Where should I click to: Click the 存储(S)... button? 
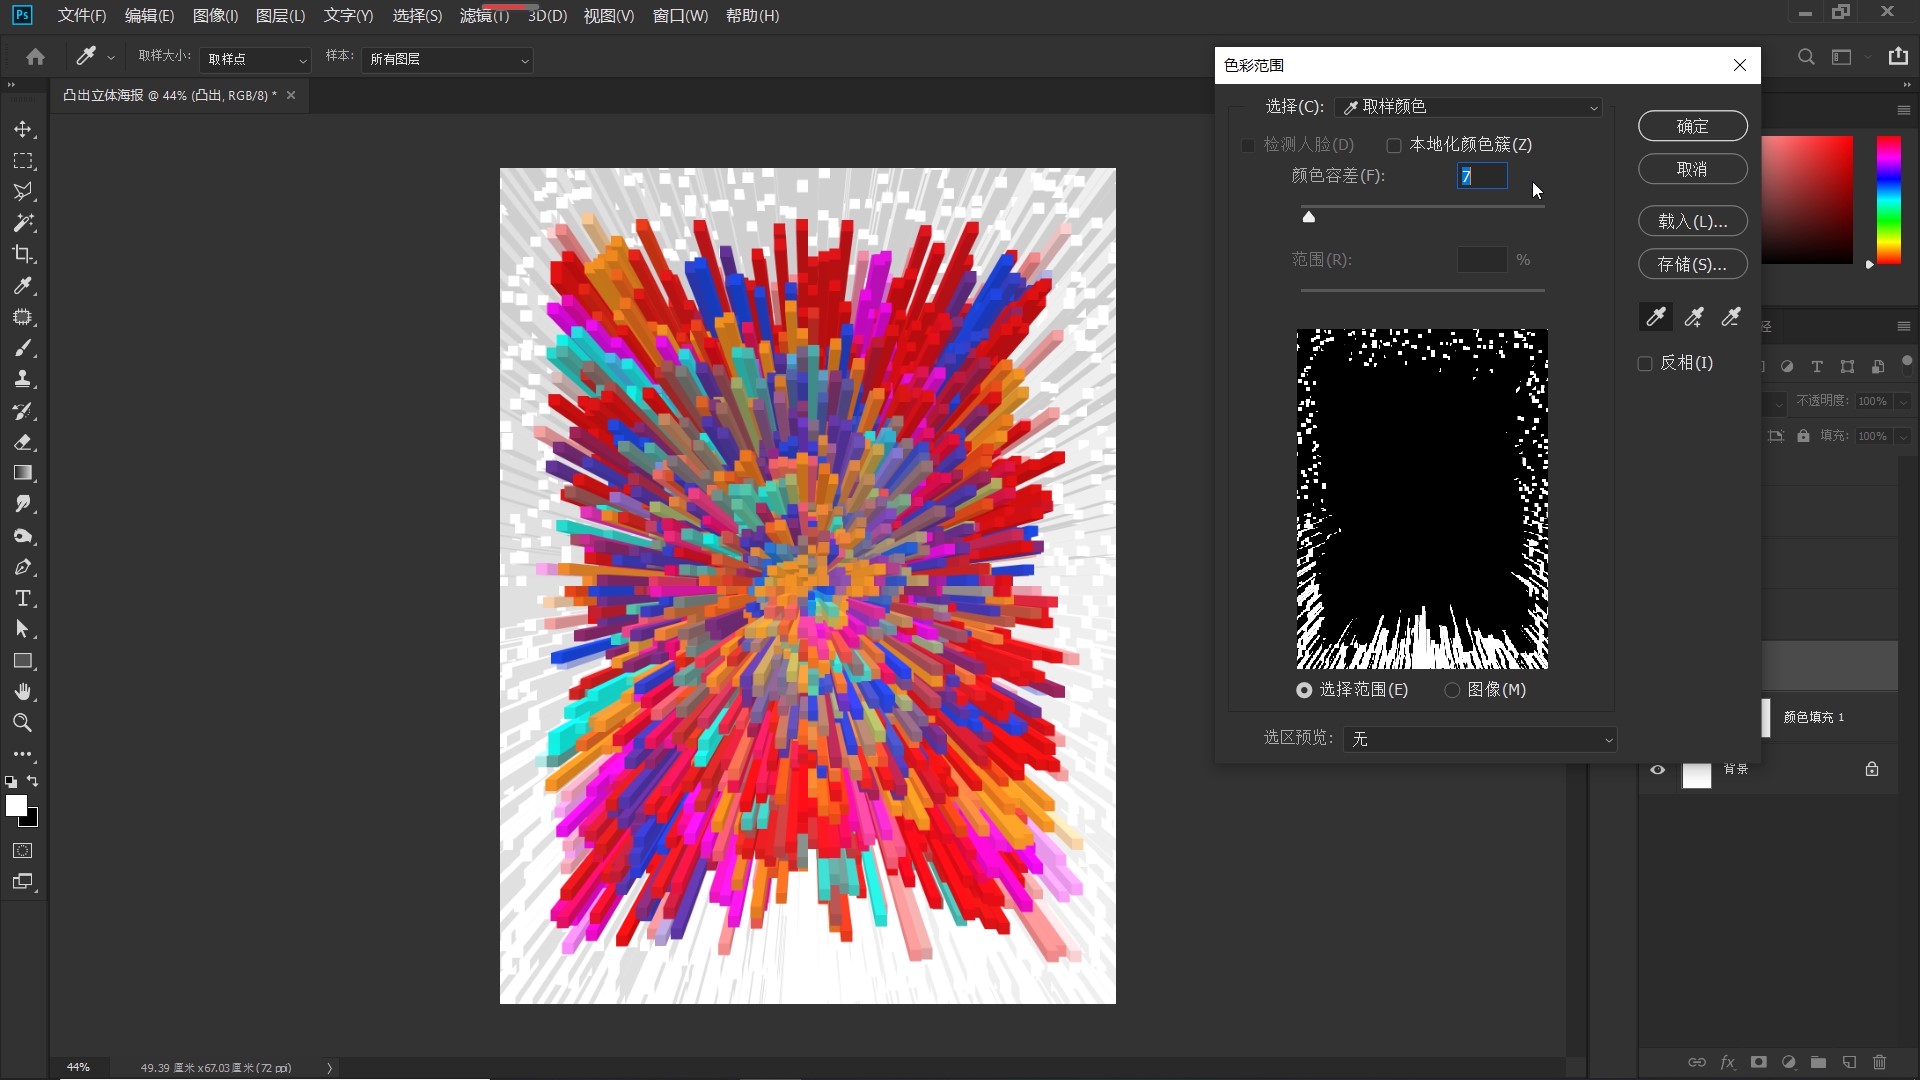pyautogui.click(x=1692, y=264)
